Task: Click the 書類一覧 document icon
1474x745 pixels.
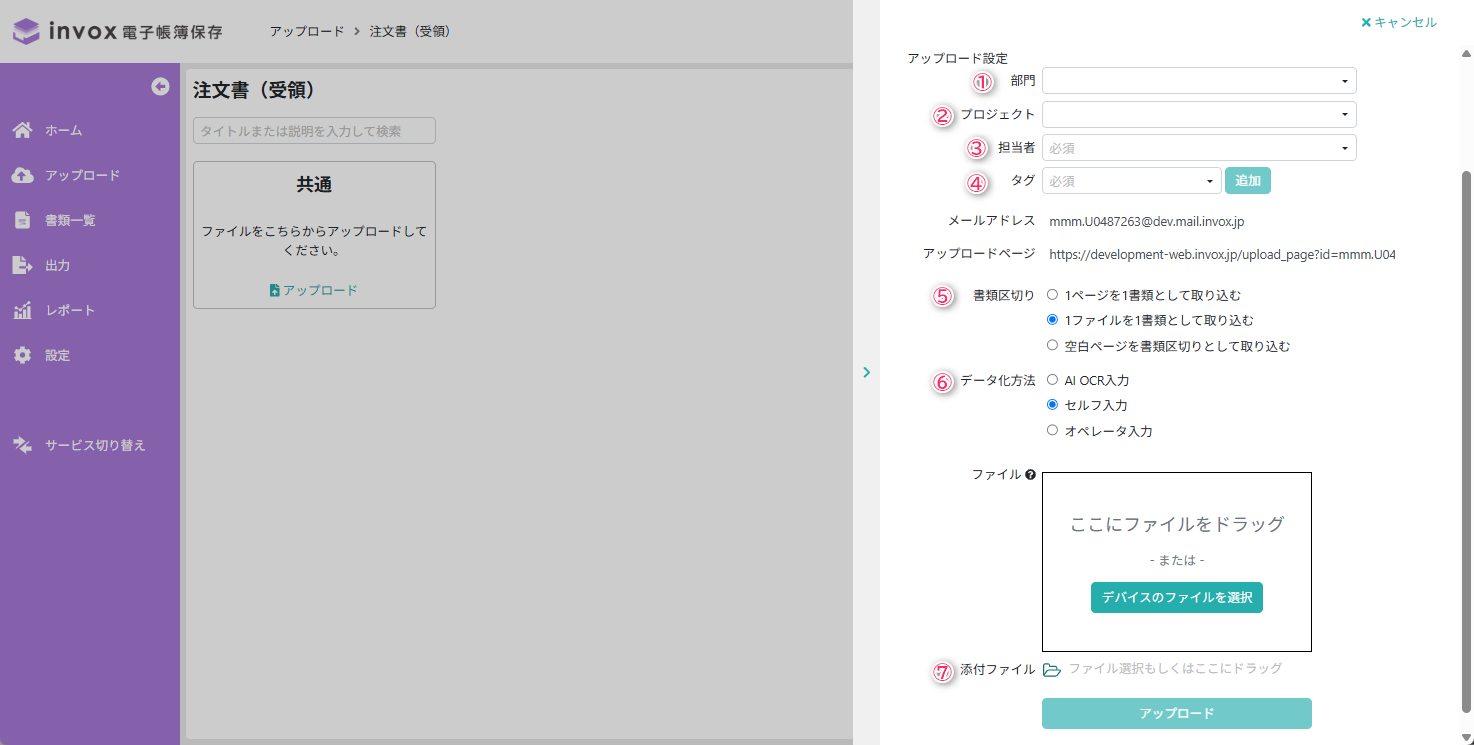Action: point(22,220)
